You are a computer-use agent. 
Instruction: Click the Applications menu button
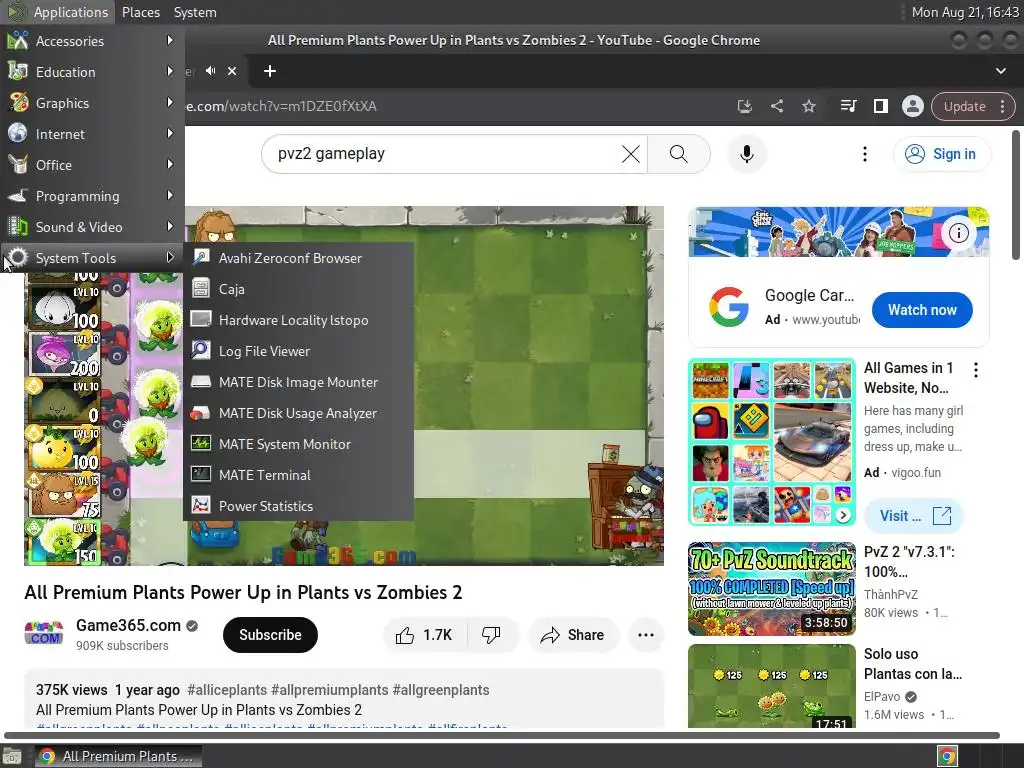tap(57, 12)
